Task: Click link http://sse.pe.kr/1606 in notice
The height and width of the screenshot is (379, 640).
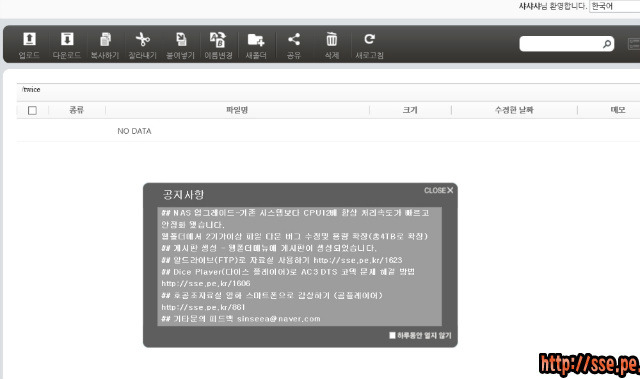Action: 206,283
